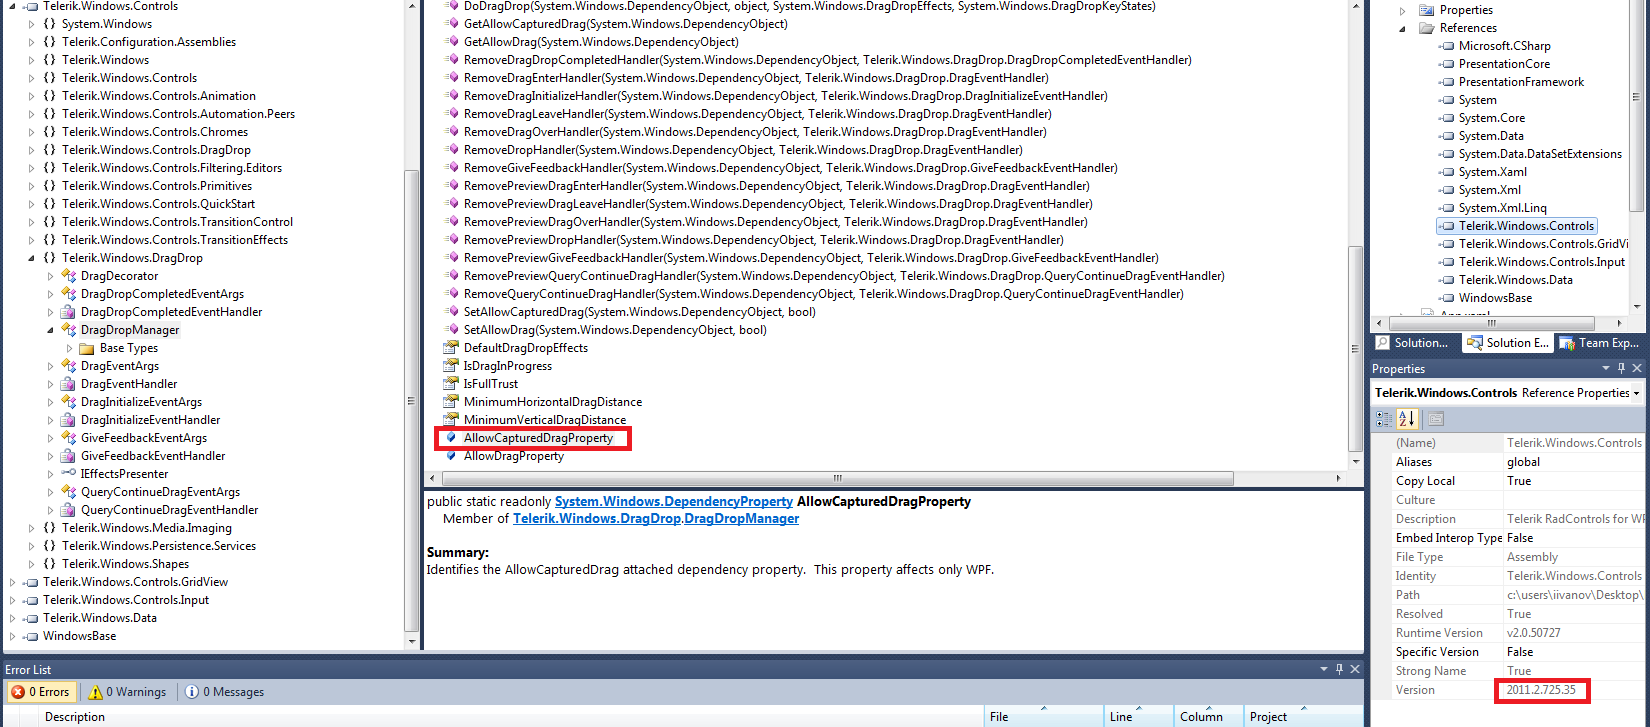
Task: Select the IsDragInProgress member
Action: (x=507, y=366)
